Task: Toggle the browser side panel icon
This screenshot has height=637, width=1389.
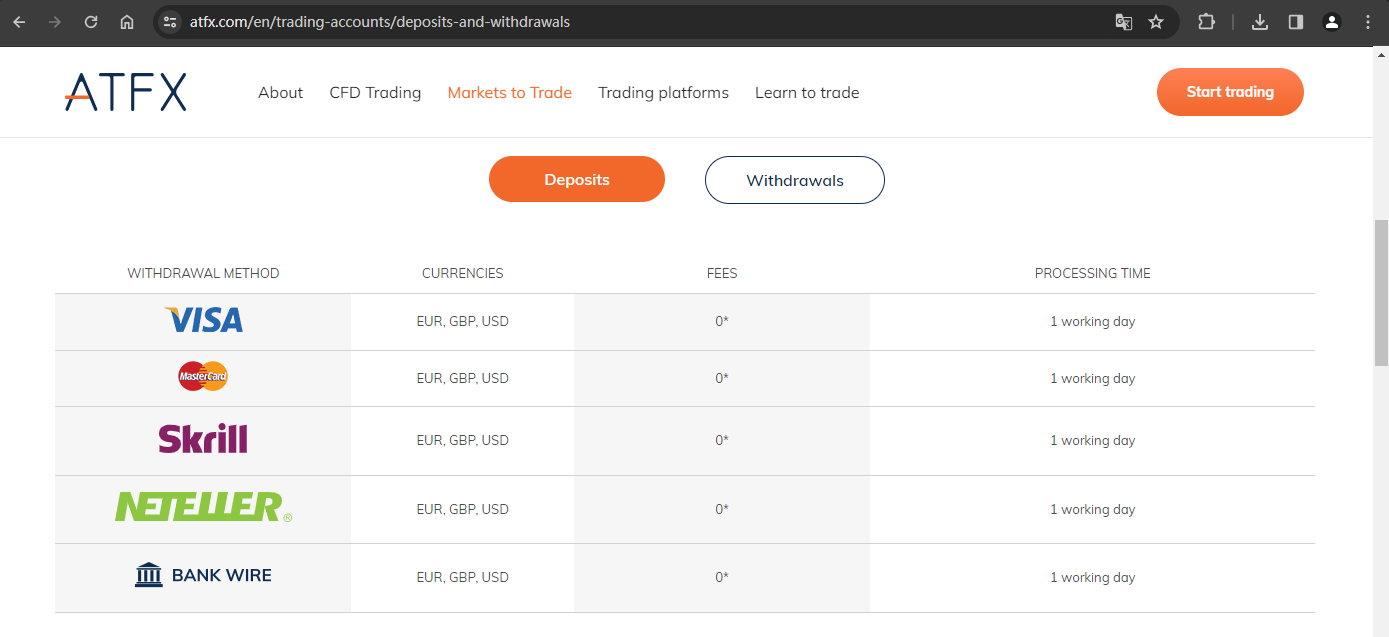Action: point(1296,22)
